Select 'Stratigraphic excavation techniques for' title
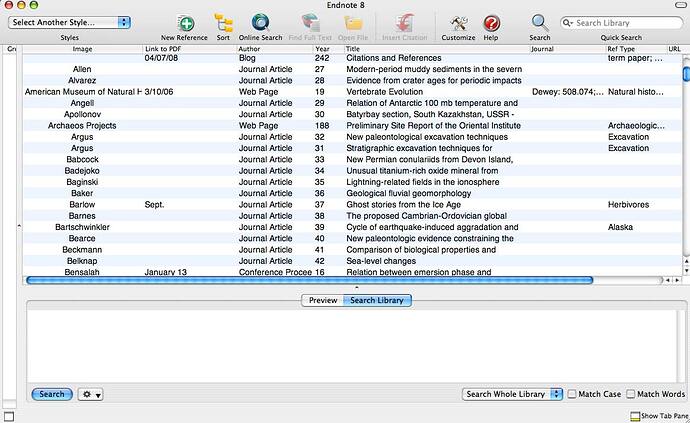This screenshot has height=423, width=690. [419, 148]
